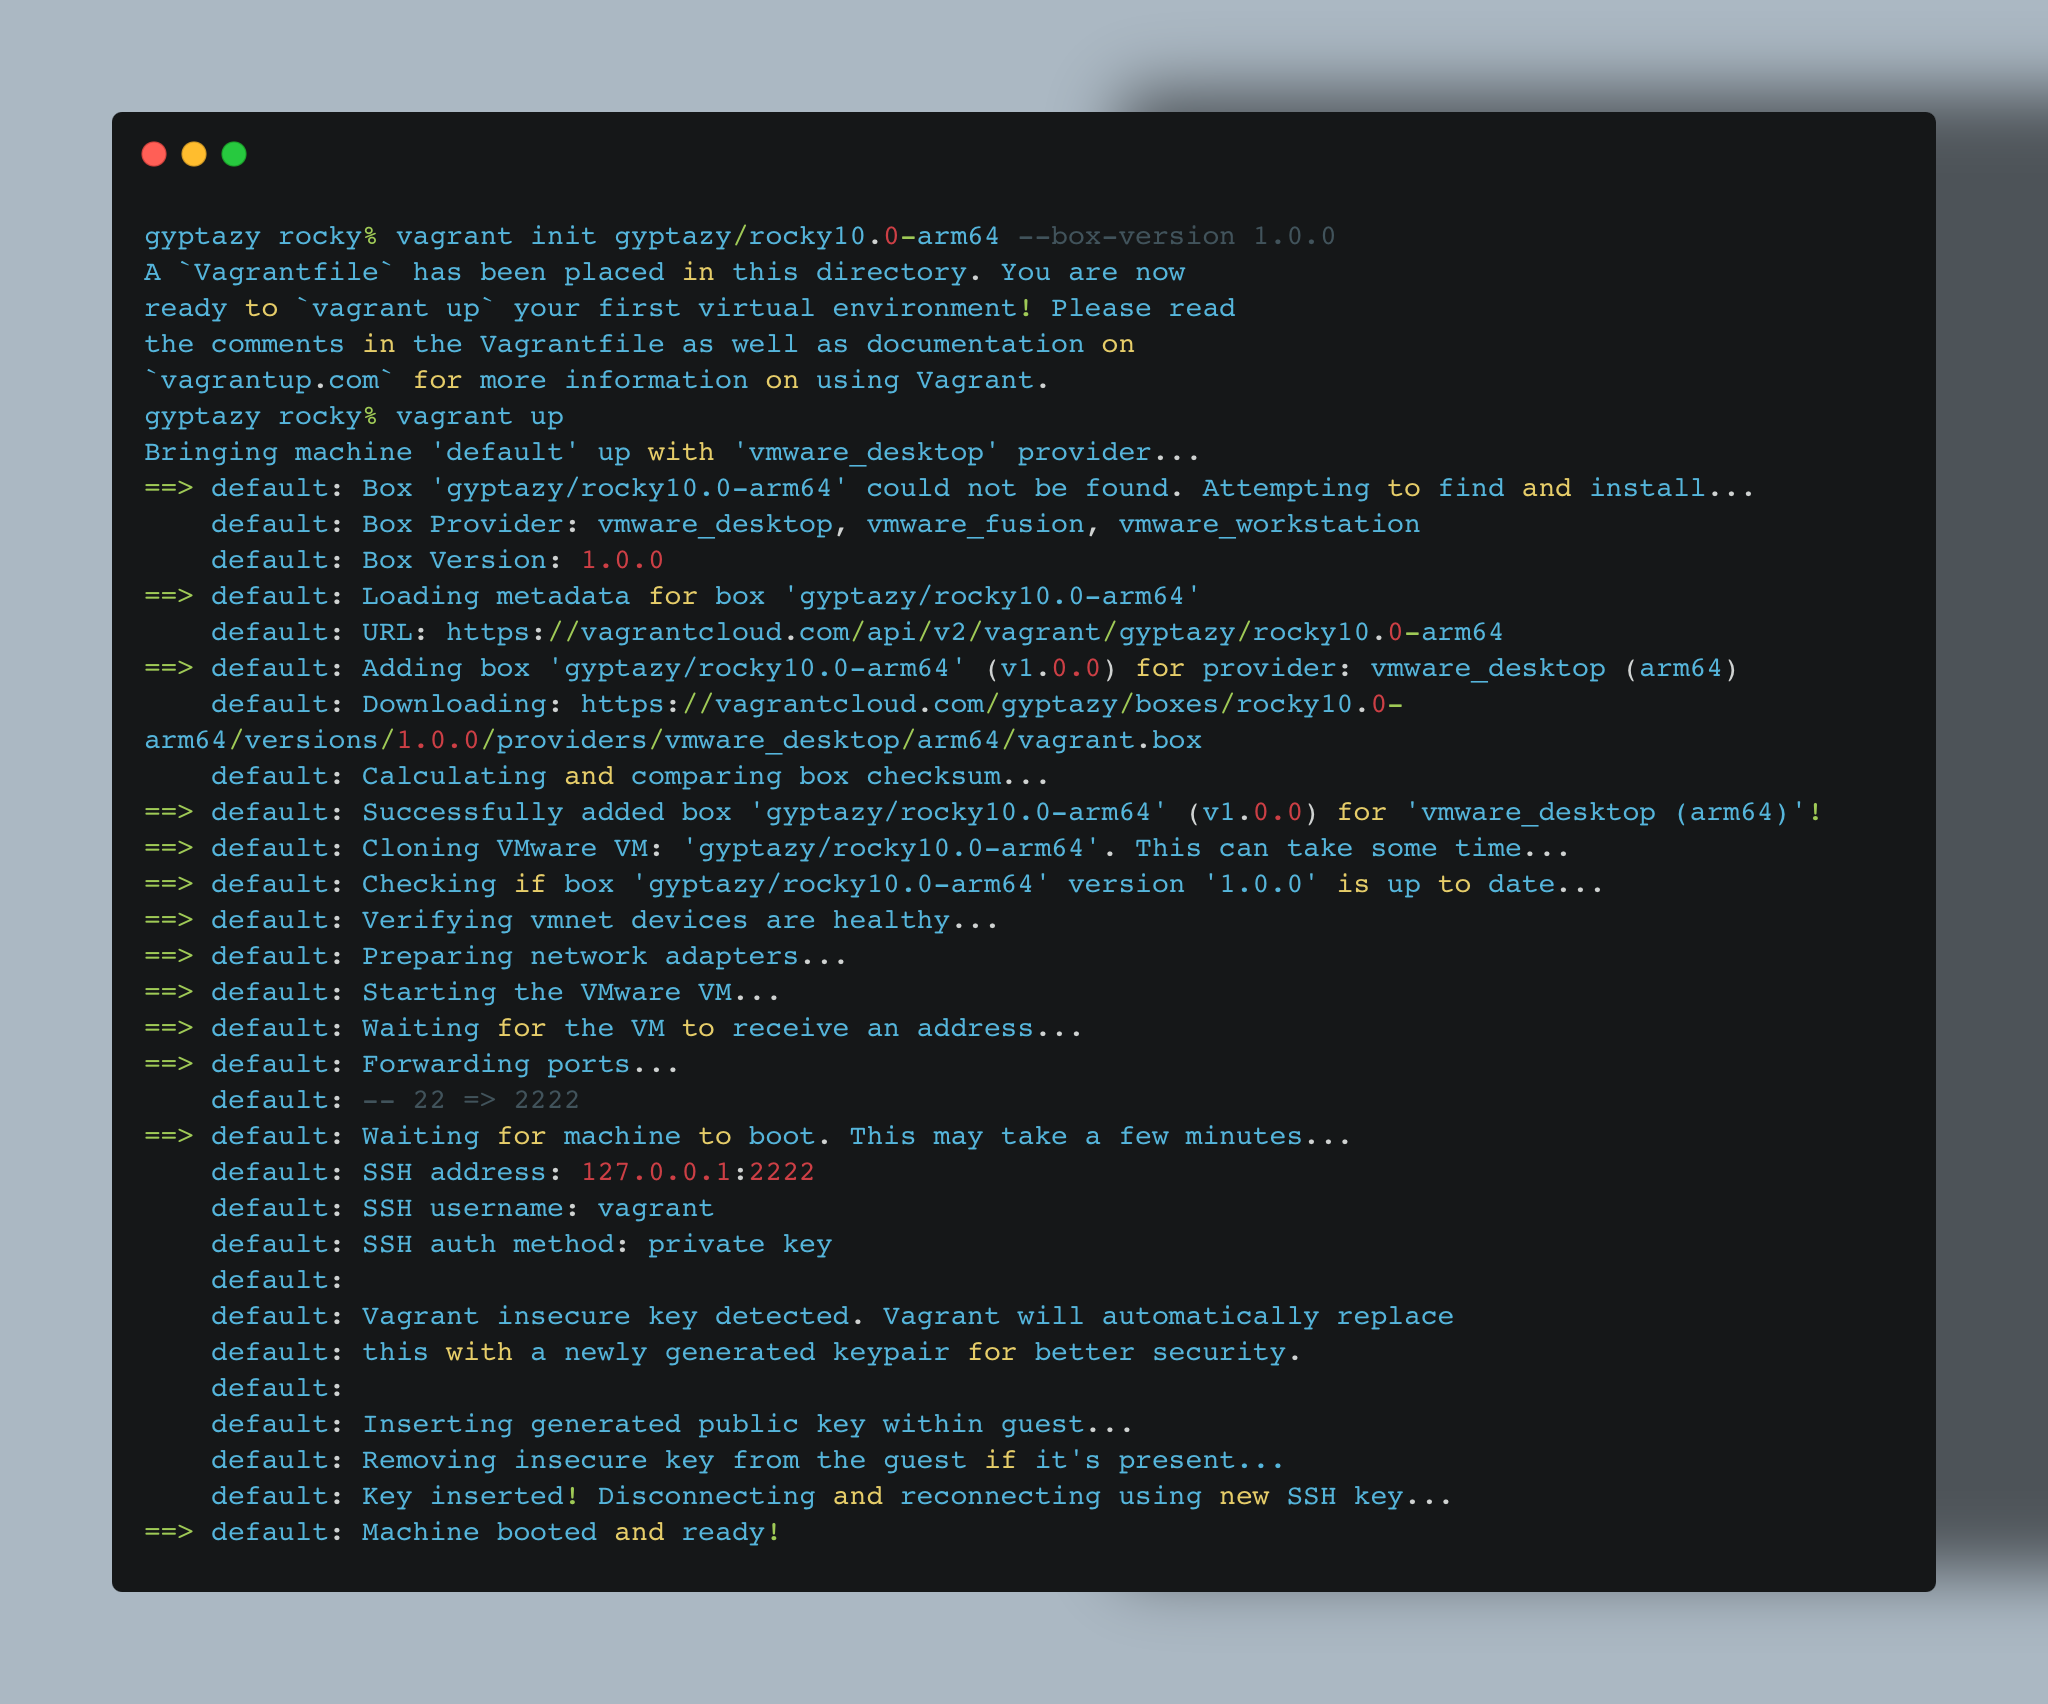Click 'Calculating and comparing box checksum...' line

630,777
